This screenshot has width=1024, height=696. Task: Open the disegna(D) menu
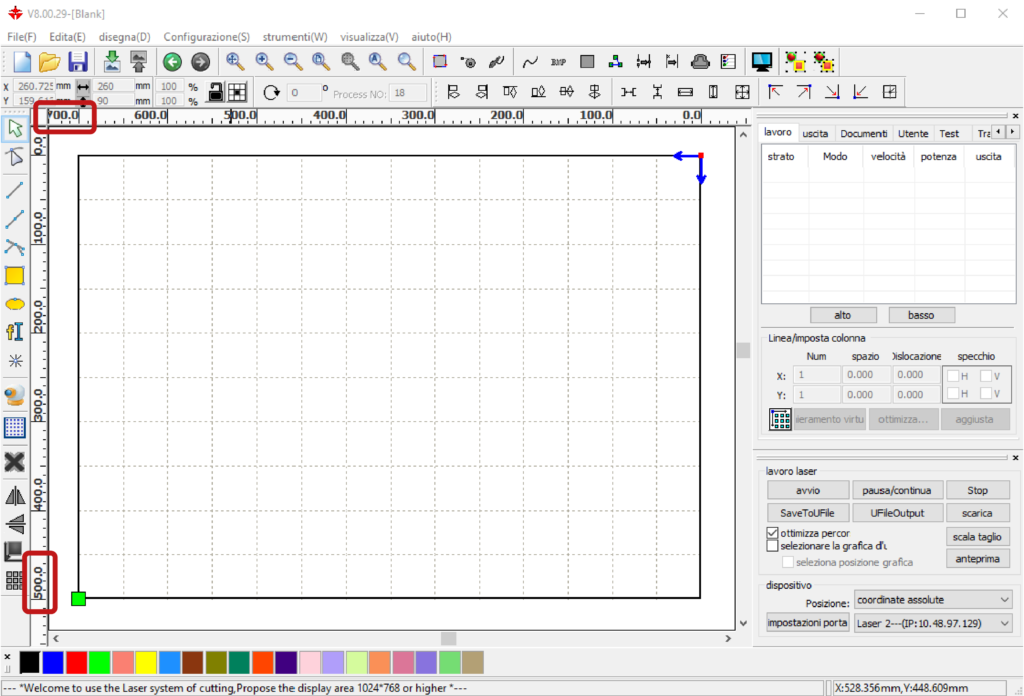click(x=124, y=37)
